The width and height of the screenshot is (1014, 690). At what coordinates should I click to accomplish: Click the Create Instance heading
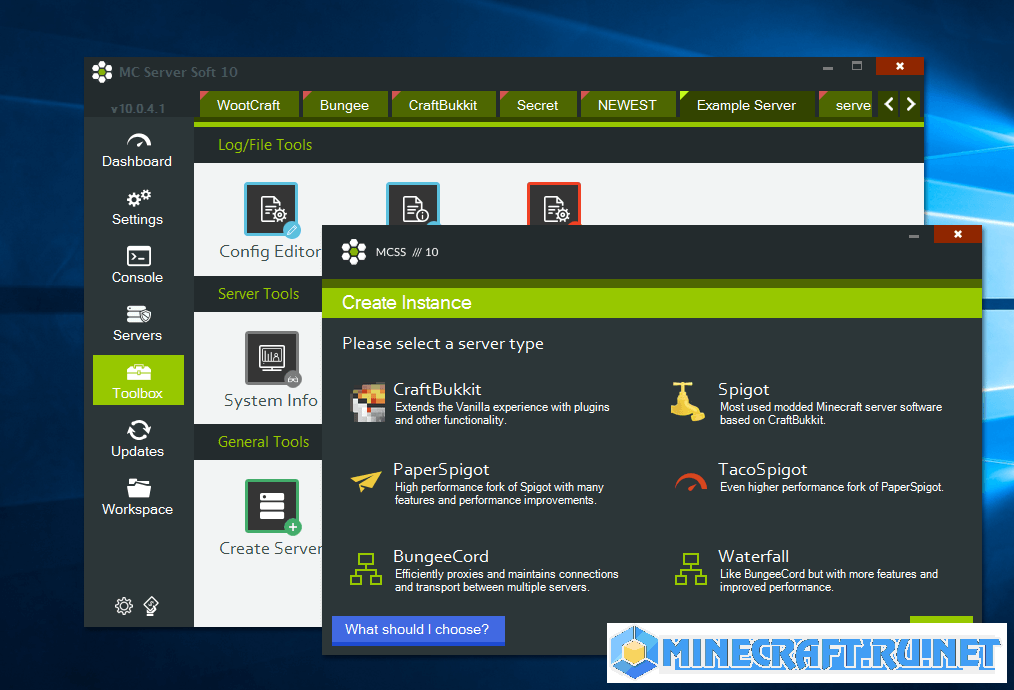[x=407, y=303]
